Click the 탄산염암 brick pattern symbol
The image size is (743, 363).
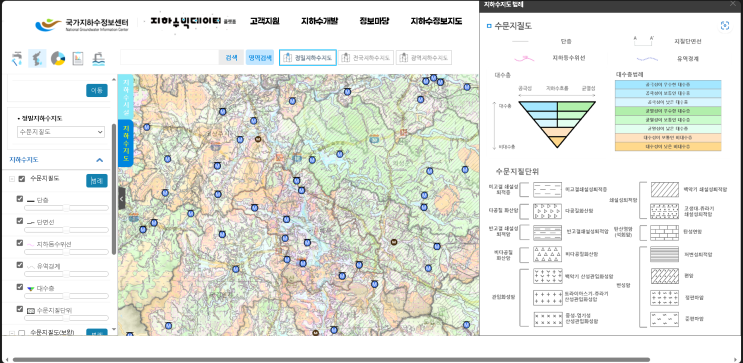(664, 232)
